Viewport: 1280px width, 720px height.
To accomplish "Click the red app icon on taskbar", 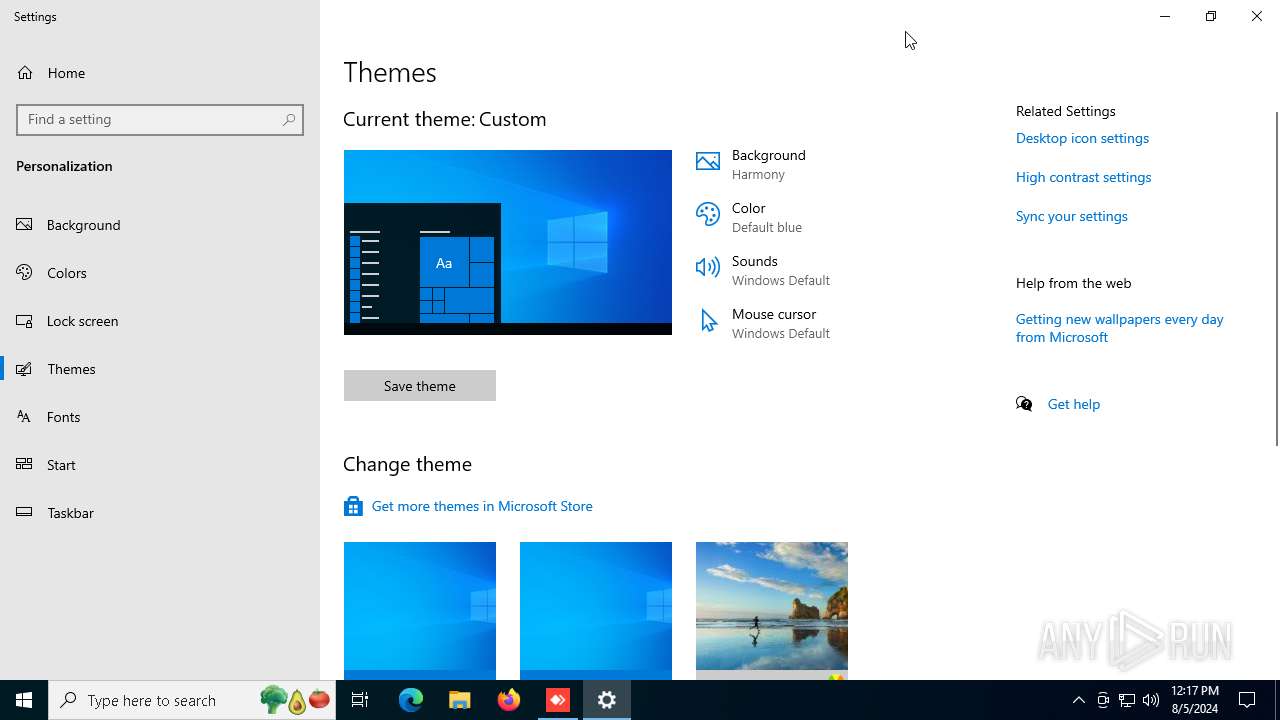I will (558, 700).
